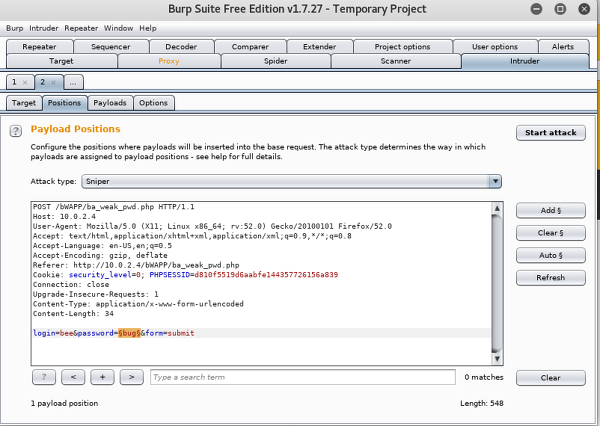This screenshot has width=600, height=426.
Task: Open a new Intruder tab via ellipsis
Action: (73, 82)
